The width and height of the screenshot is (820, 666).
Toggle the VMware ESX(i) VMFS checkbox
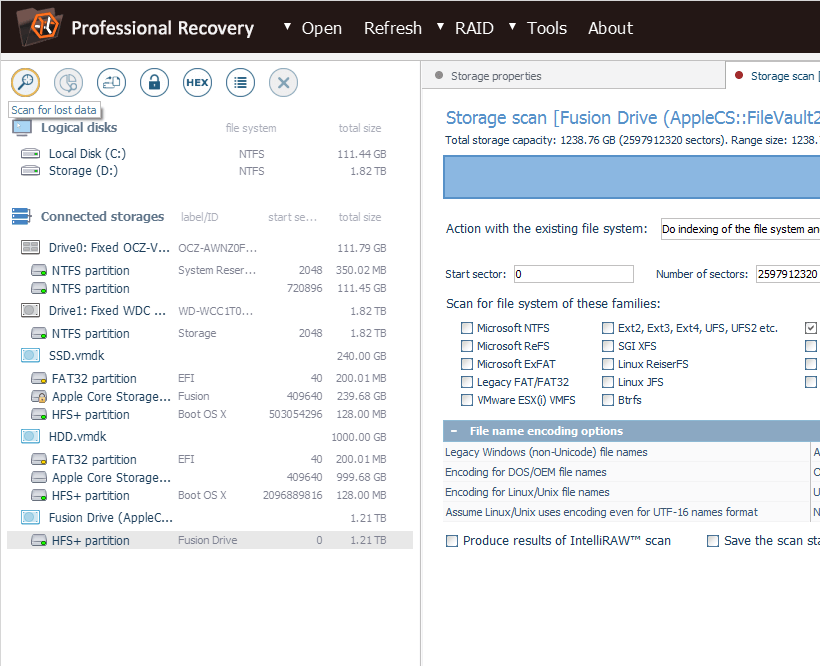[x=466, y=400]
